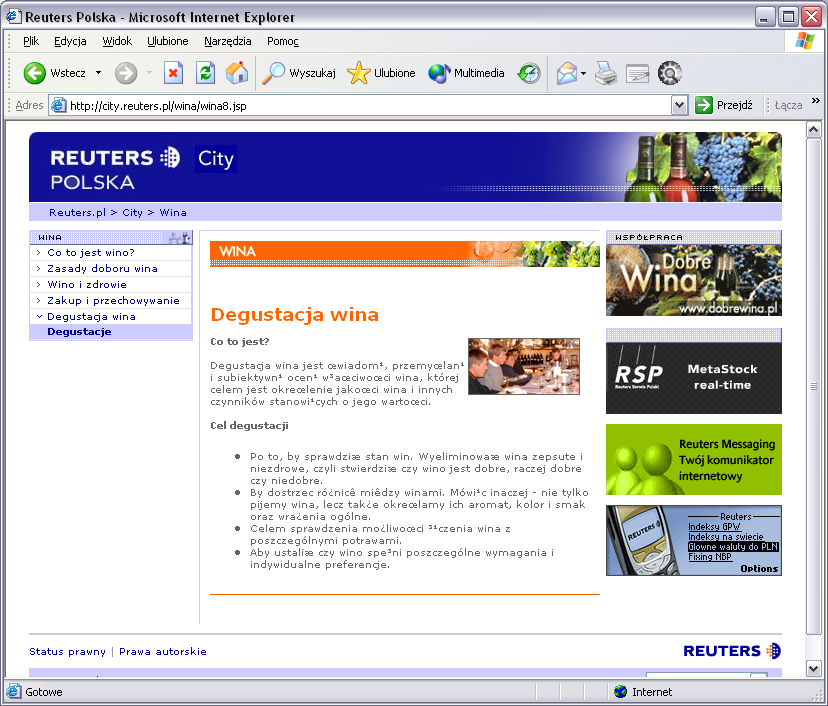Click the red Stop loading icon
The height and width of the screenshot is (706, 828).
coord(174,73)
